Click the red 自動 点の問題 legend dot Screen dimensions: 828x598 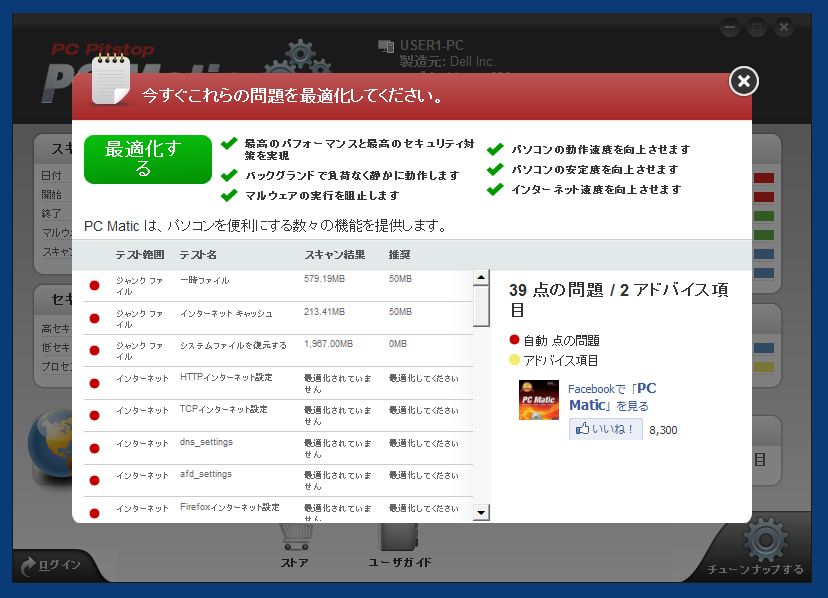click(x=514, y=340)
